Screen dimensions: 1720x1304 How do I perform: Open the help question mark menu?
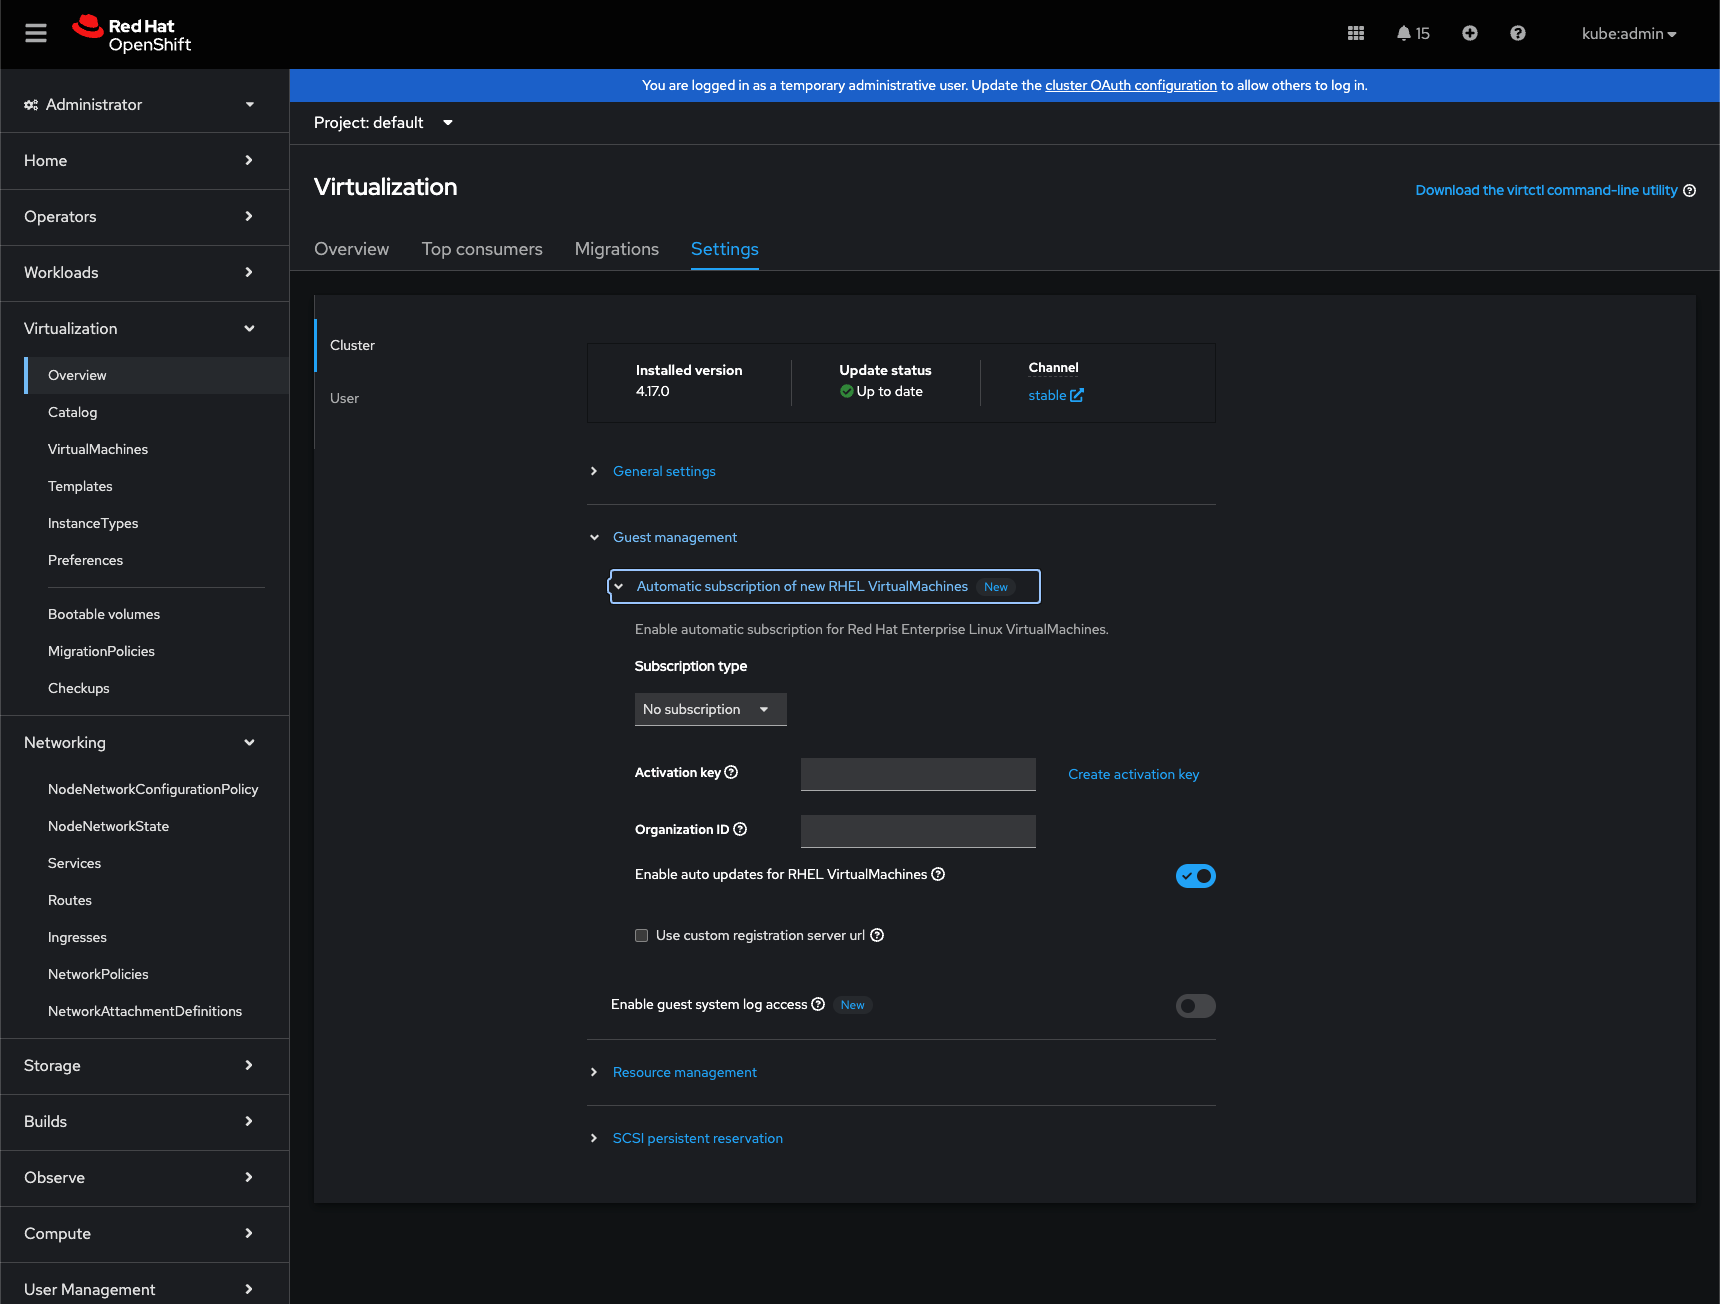1517,33
